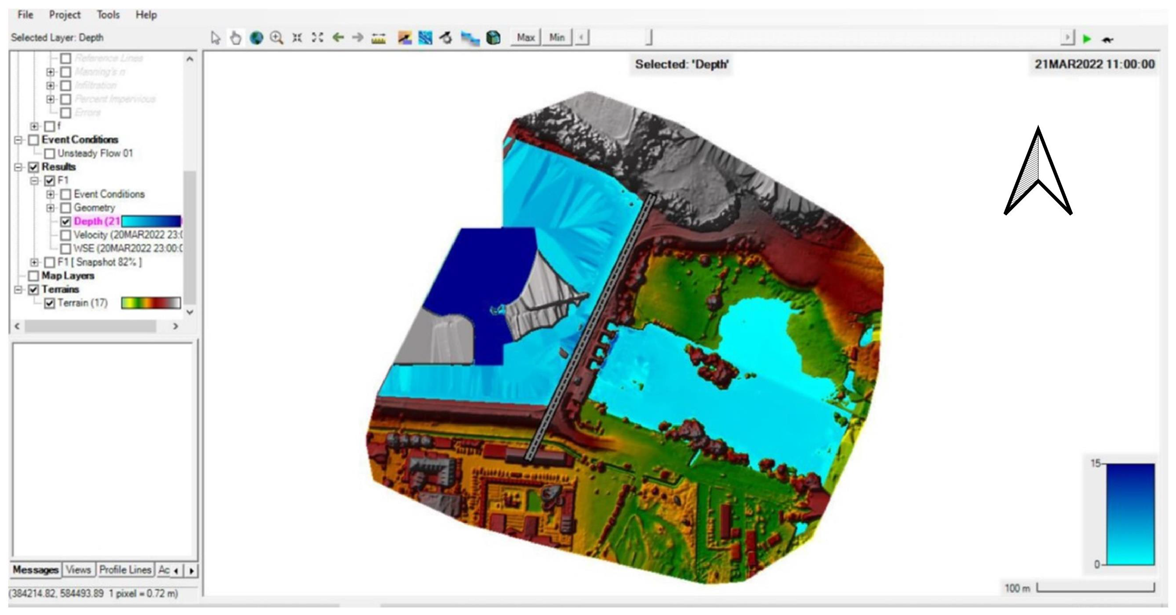Enable the Velocity layer checkbox
1176x615 pixels.
point(65,235)
